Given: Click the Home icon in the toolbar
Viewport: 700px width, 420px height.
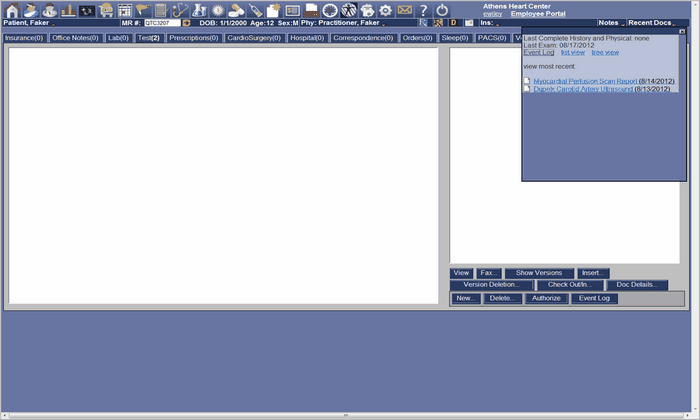Looking at the screenshot, I should click(13, 9).
